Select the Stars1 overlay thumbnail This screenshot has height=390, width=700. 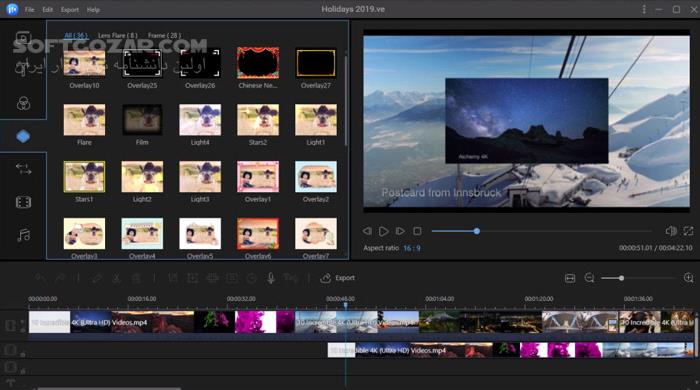[84, 177]
